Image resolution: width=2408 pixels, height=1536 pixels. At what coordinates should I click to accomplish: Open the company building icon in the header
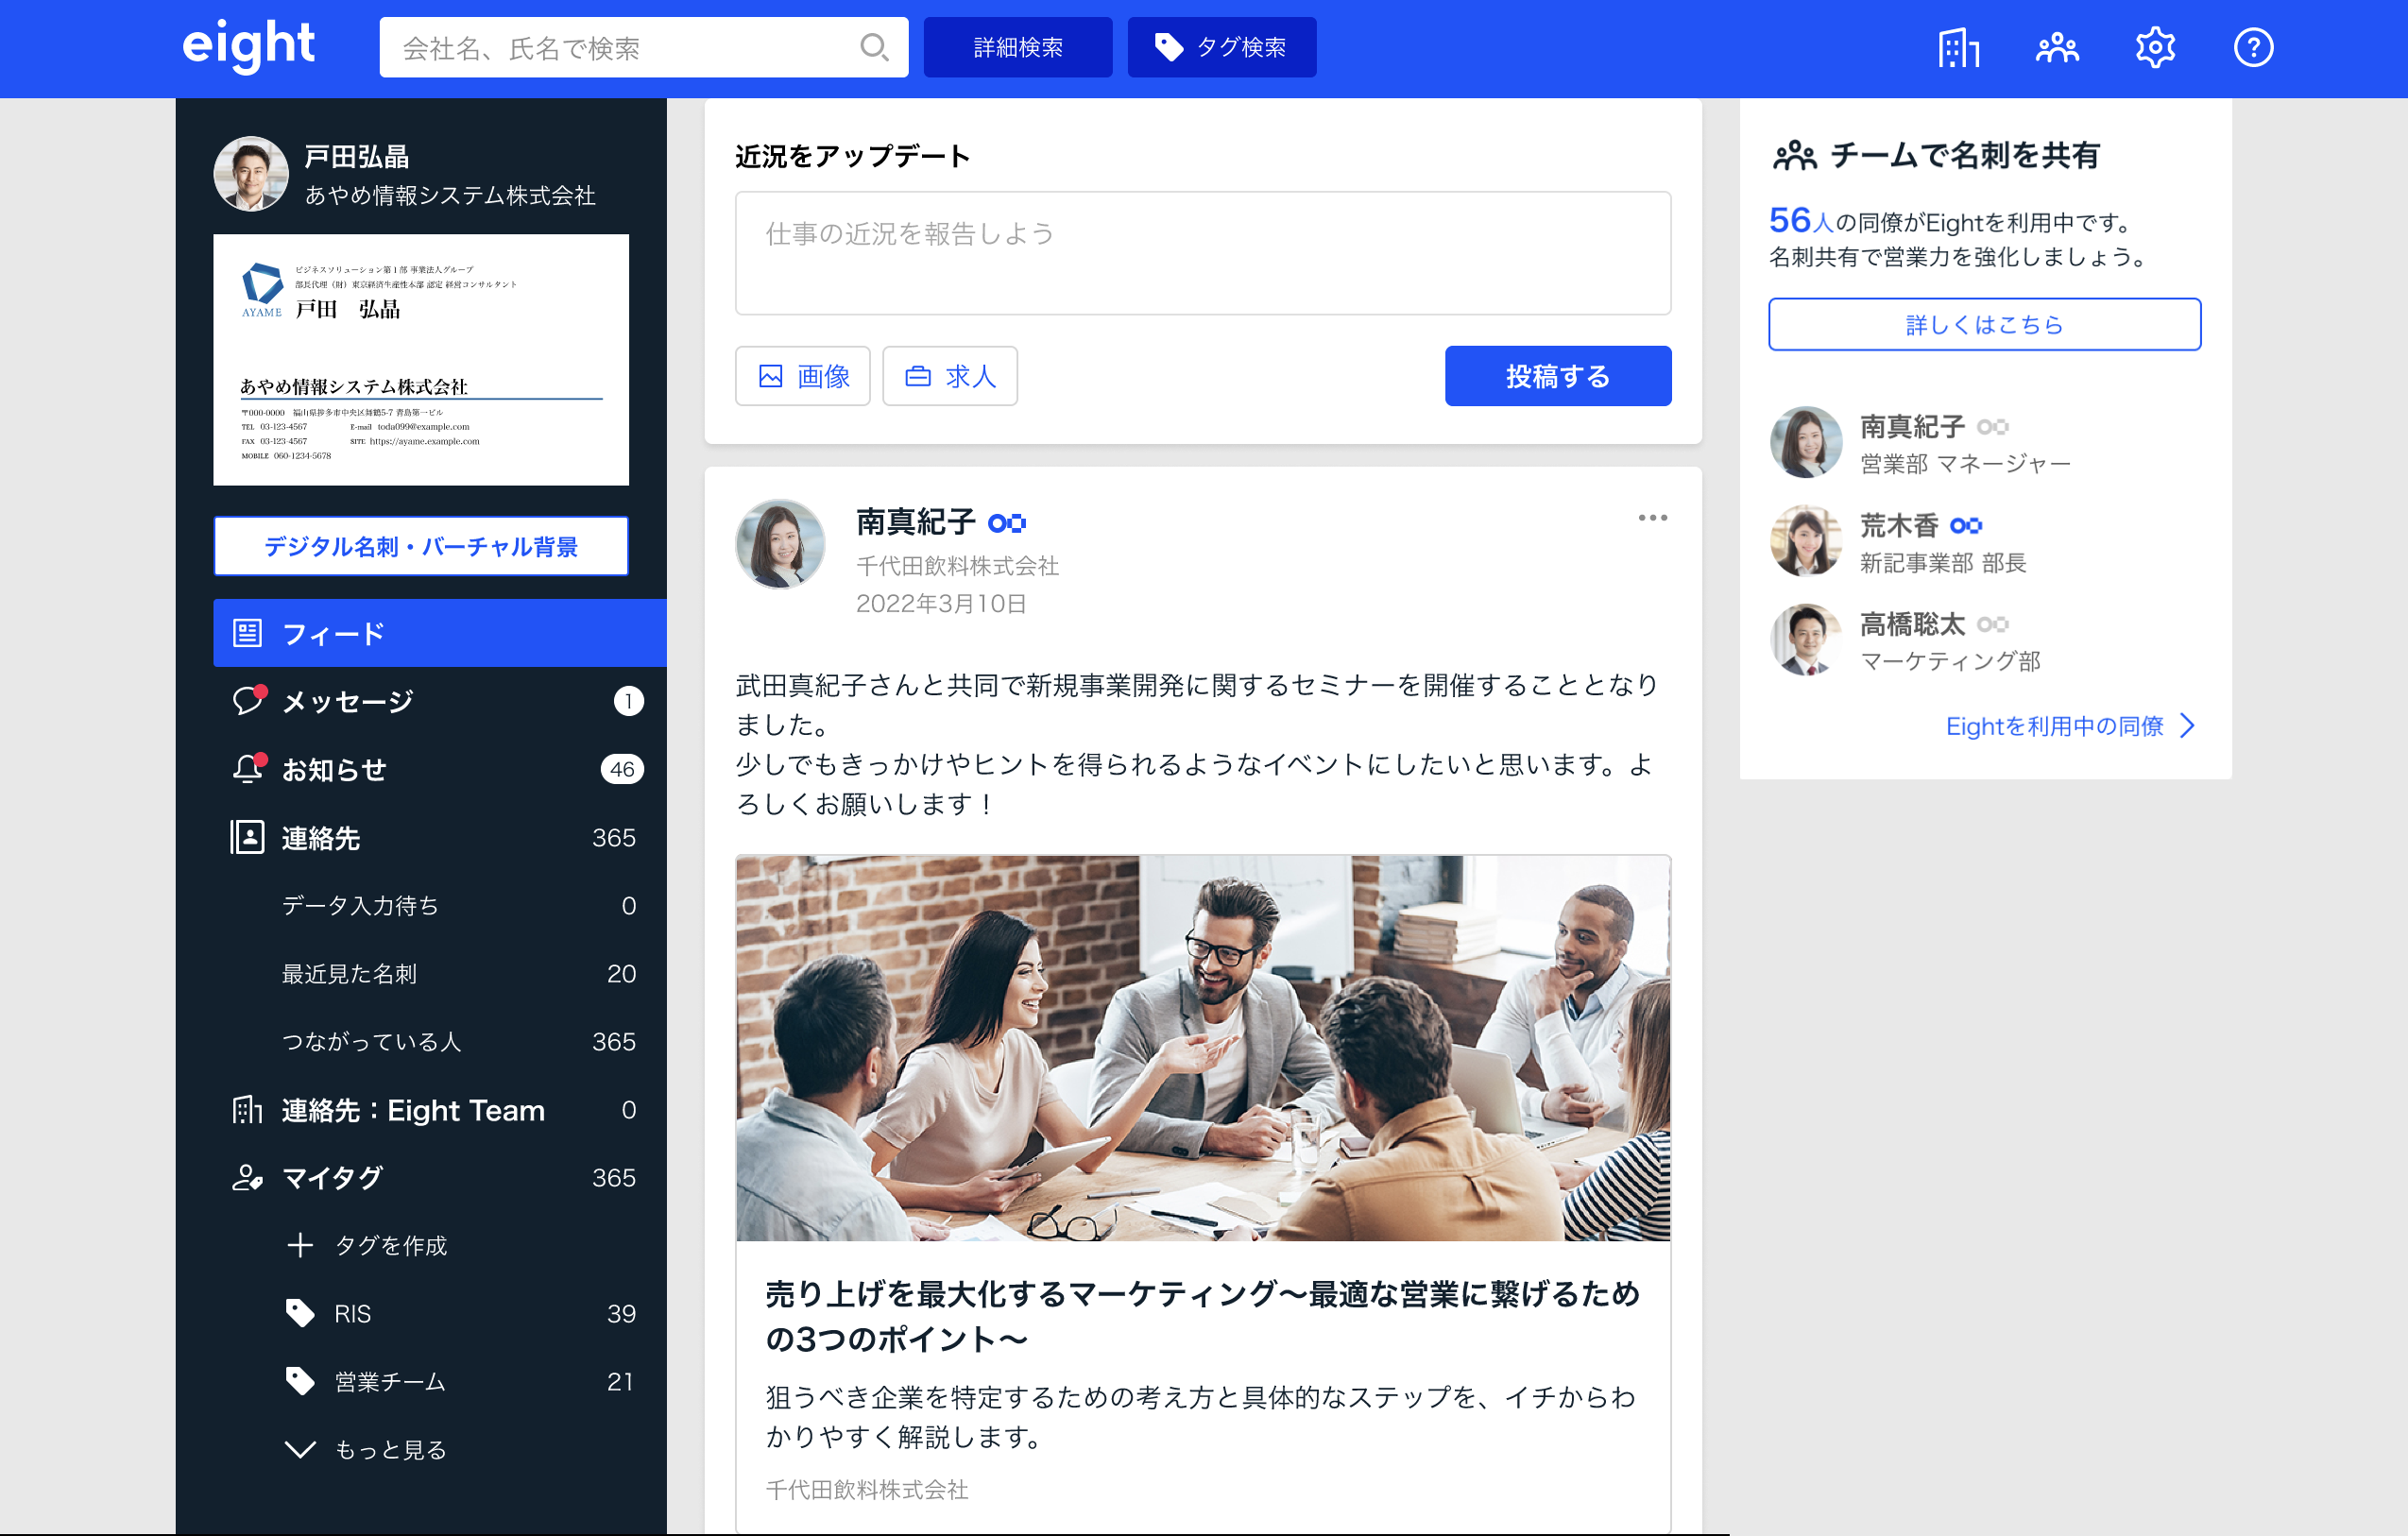pos(1957,46)
